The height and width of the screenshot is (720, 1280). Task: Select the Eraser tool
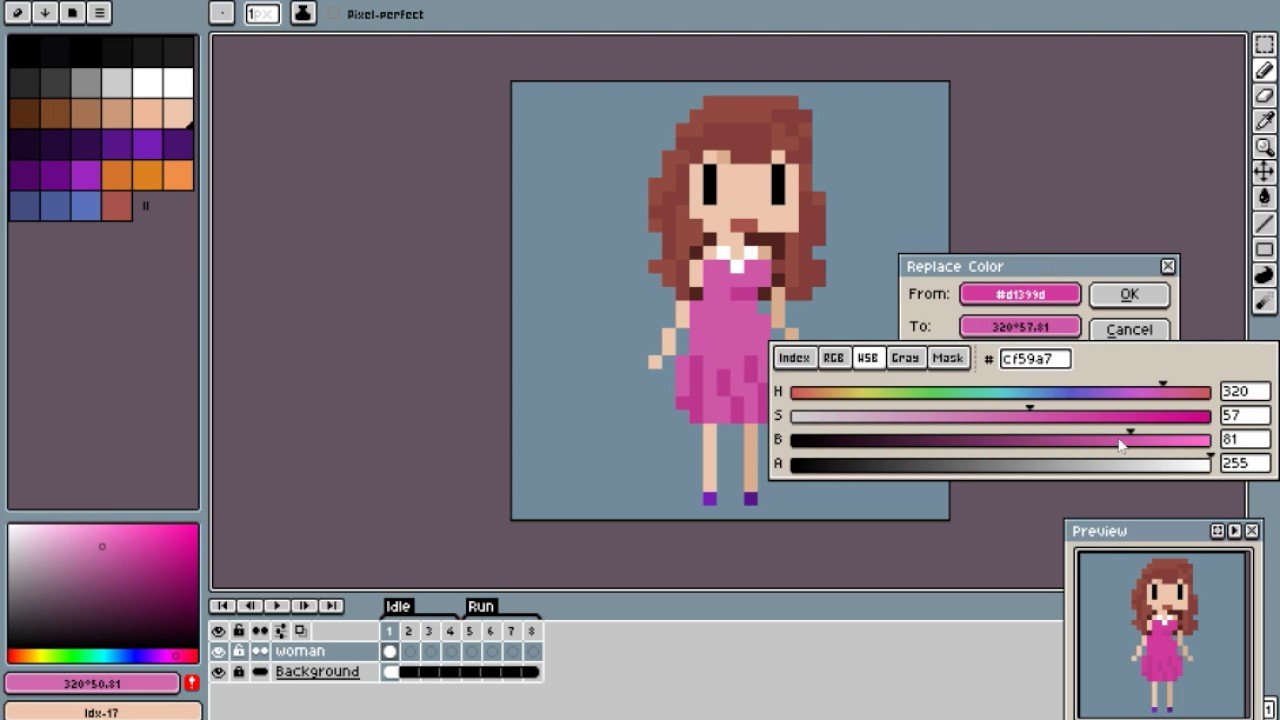(x=1264, y=97)
